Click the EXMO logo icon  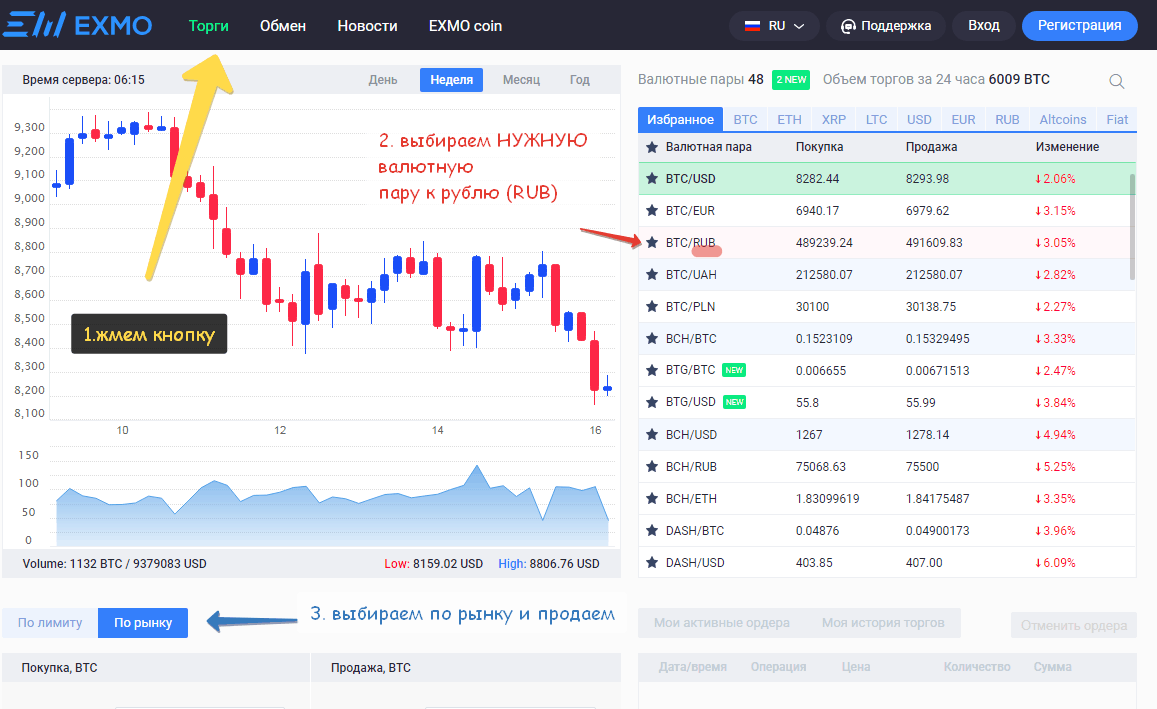(34, 25)
